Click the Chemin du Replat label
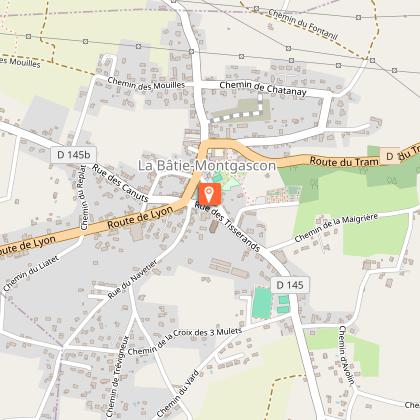The width and height of the screenshot is (420, 420). coord(83,197)
